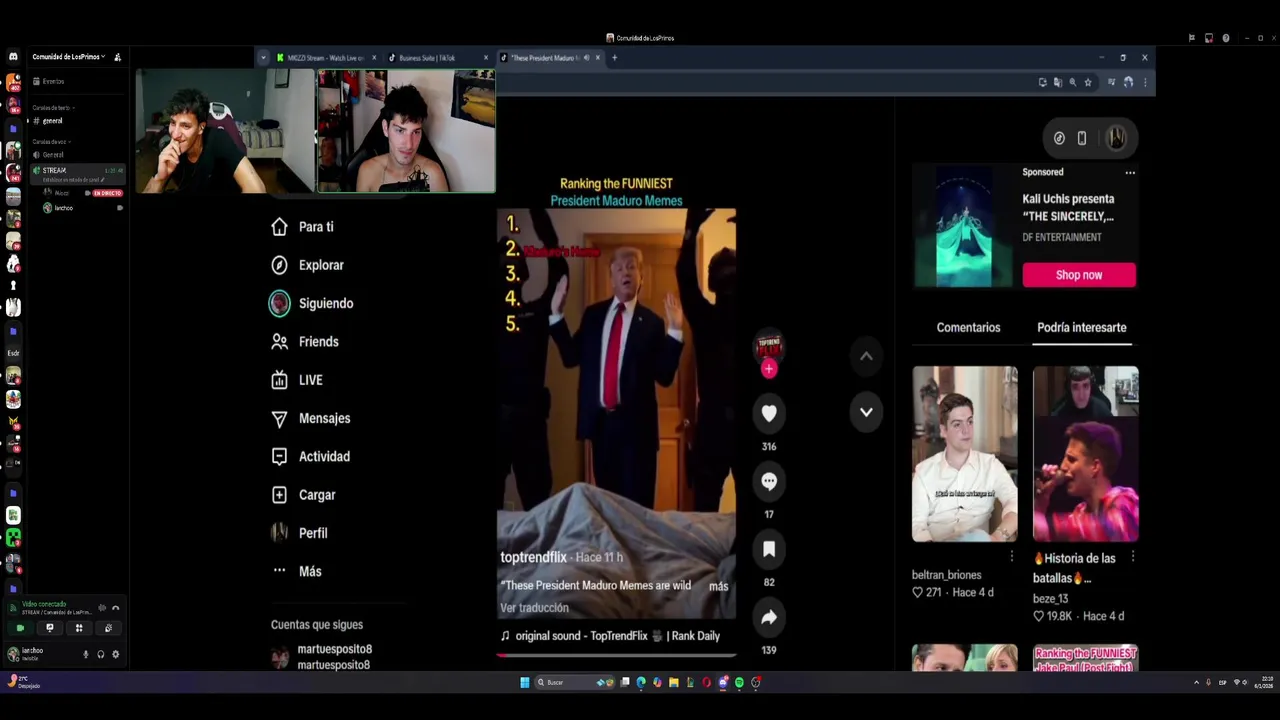1280x720 pixels.
Task: Expand Comunidad de LosPrimos server menu
Action: pyautogui.click(x=68, y=57)
